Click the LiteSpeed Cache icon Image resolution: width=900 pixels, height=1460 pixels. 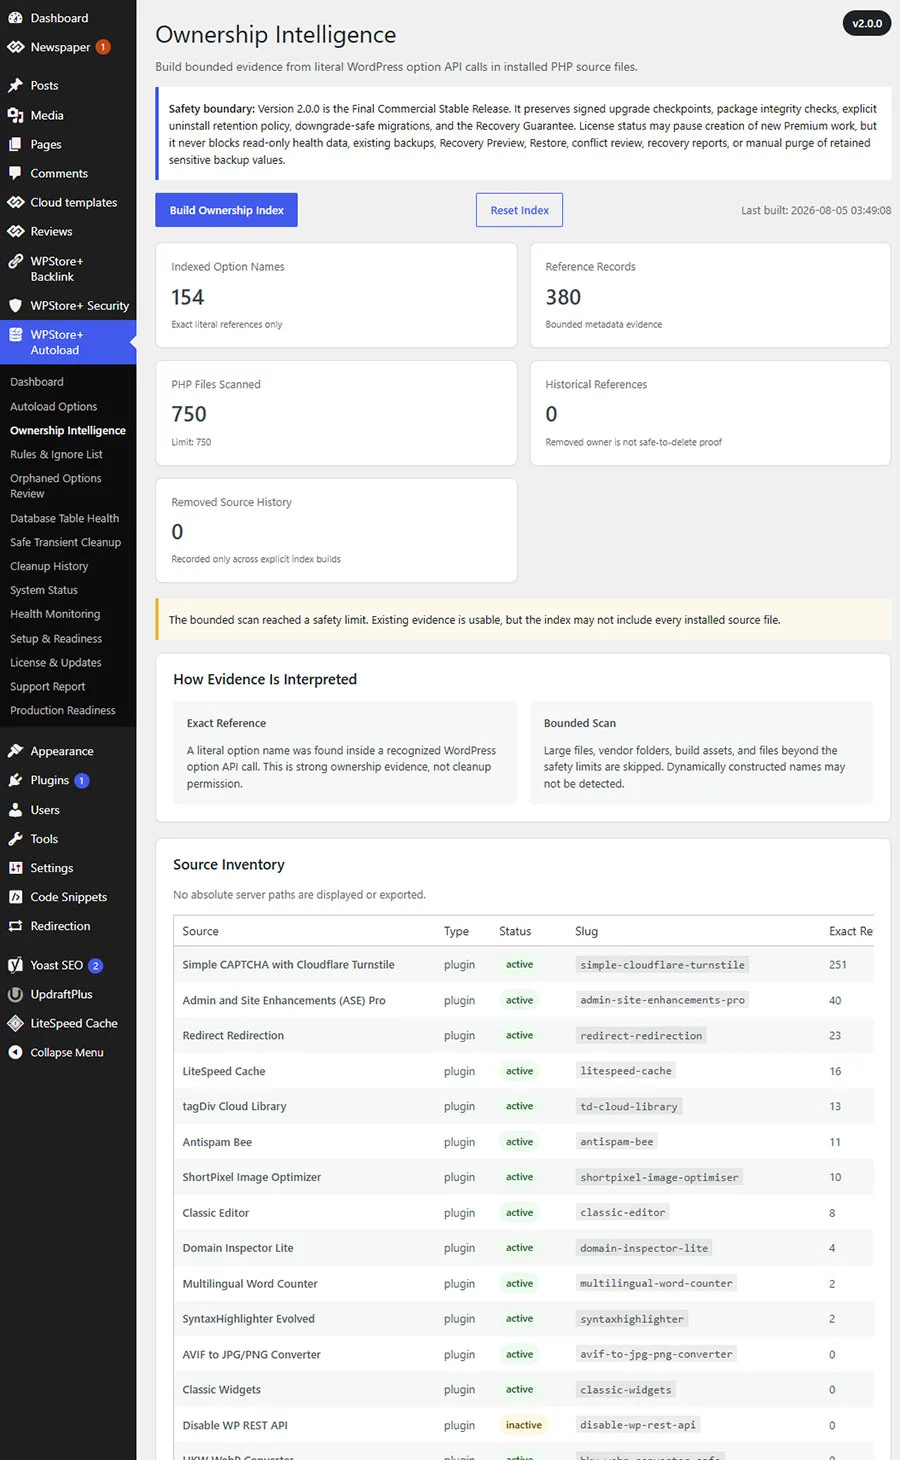15,1023
